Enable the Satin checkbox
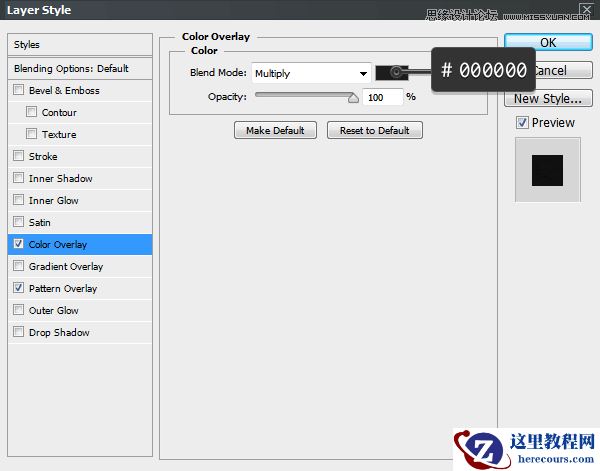The width and height of the screenshot is (600, 471). click(18, 222)
